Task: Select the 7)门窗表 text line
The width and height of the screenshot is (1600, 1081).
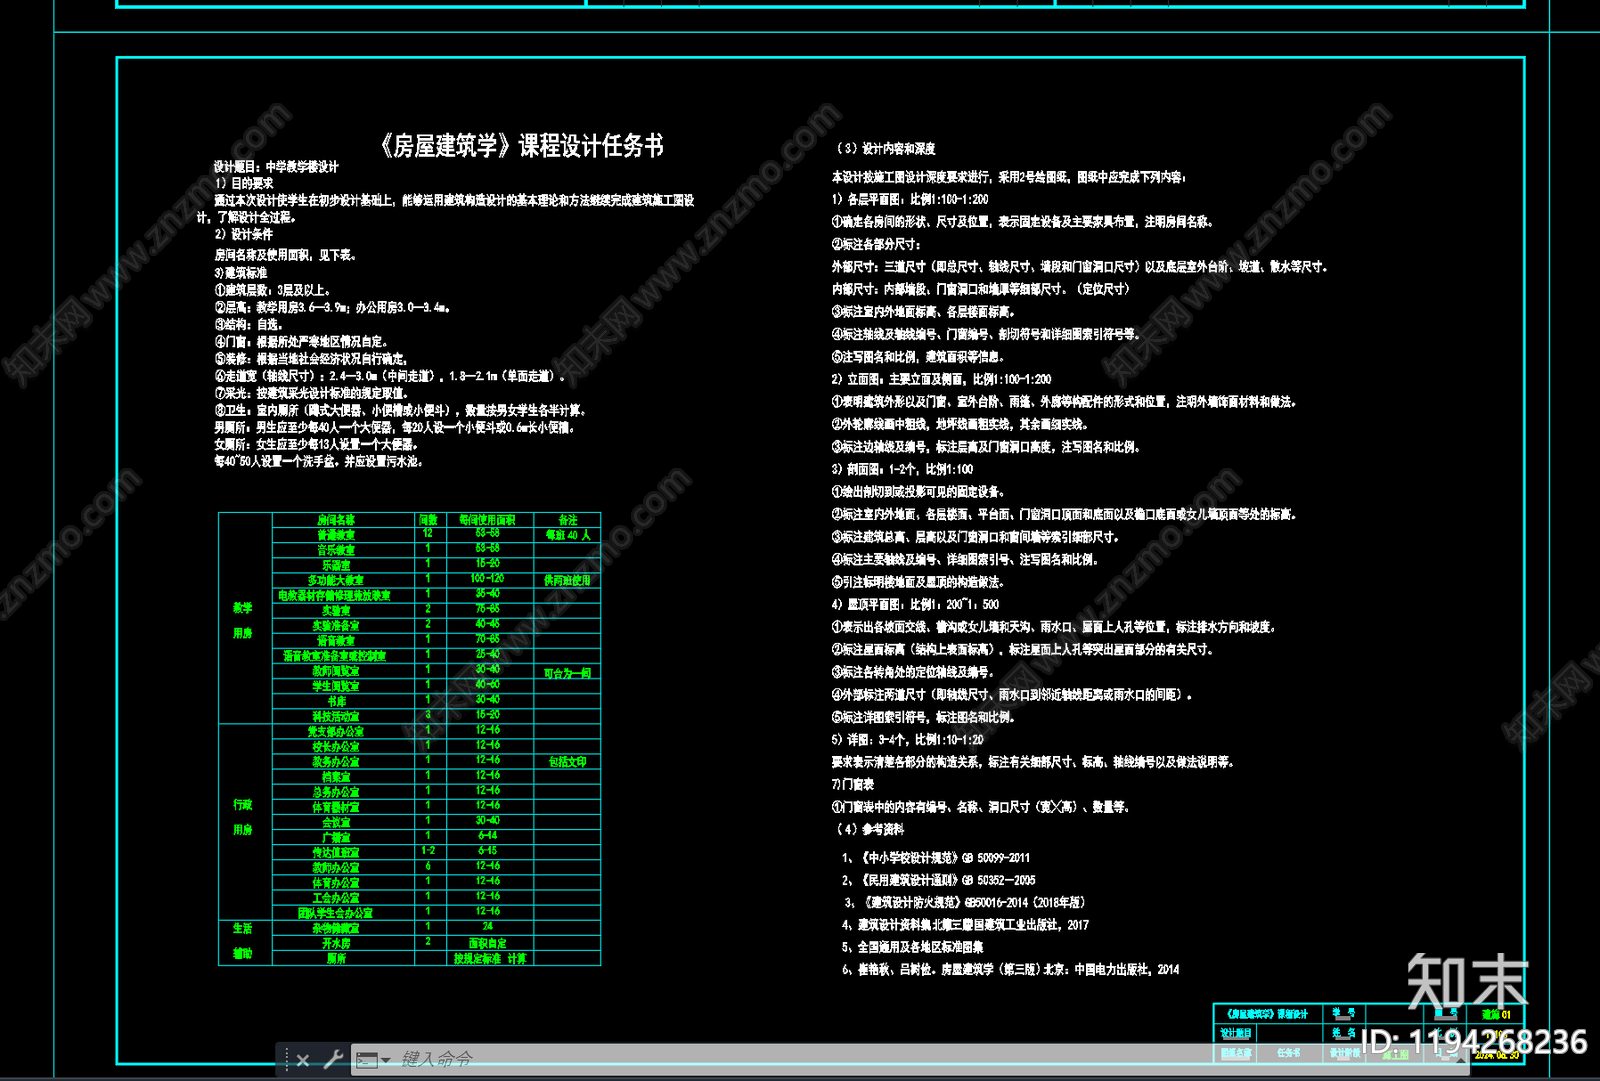Action: 853,784
